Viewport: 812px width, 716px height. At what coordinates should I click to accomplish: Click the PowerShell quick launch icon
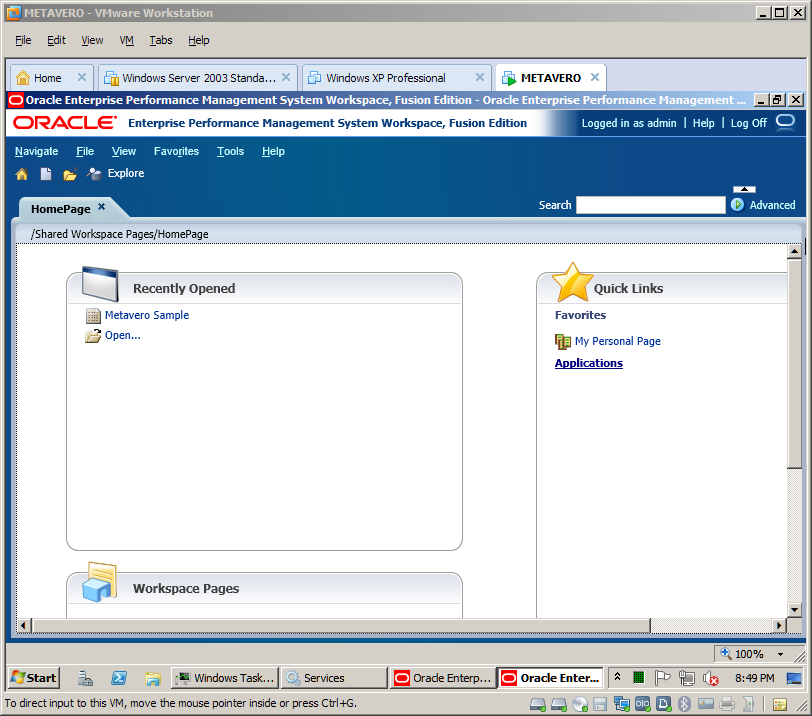[119, 678]
